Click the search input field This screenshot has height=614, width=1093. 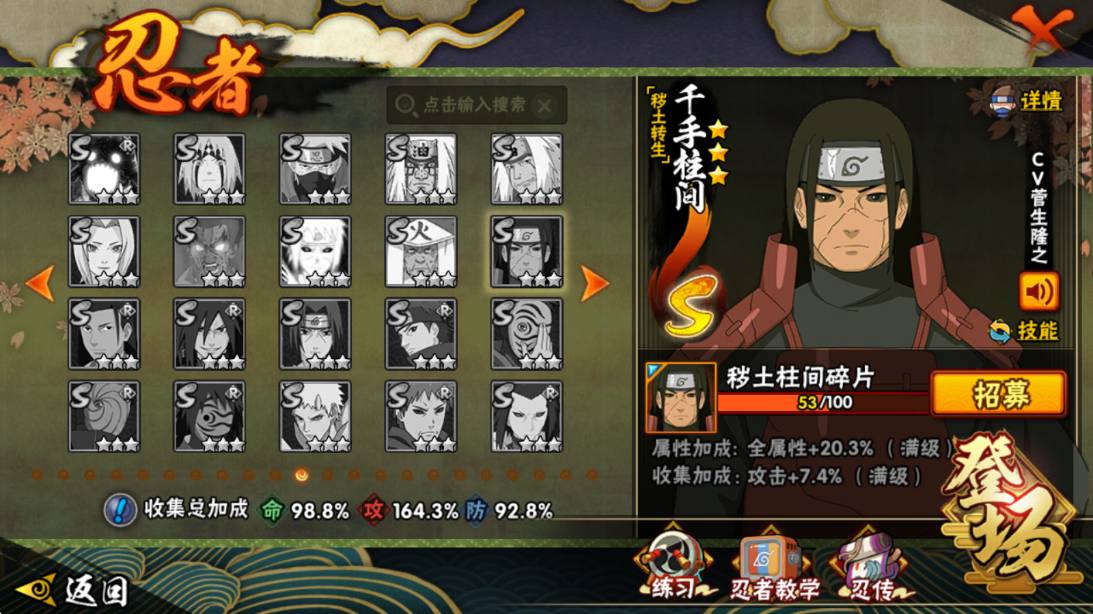(x=476, y=105)
